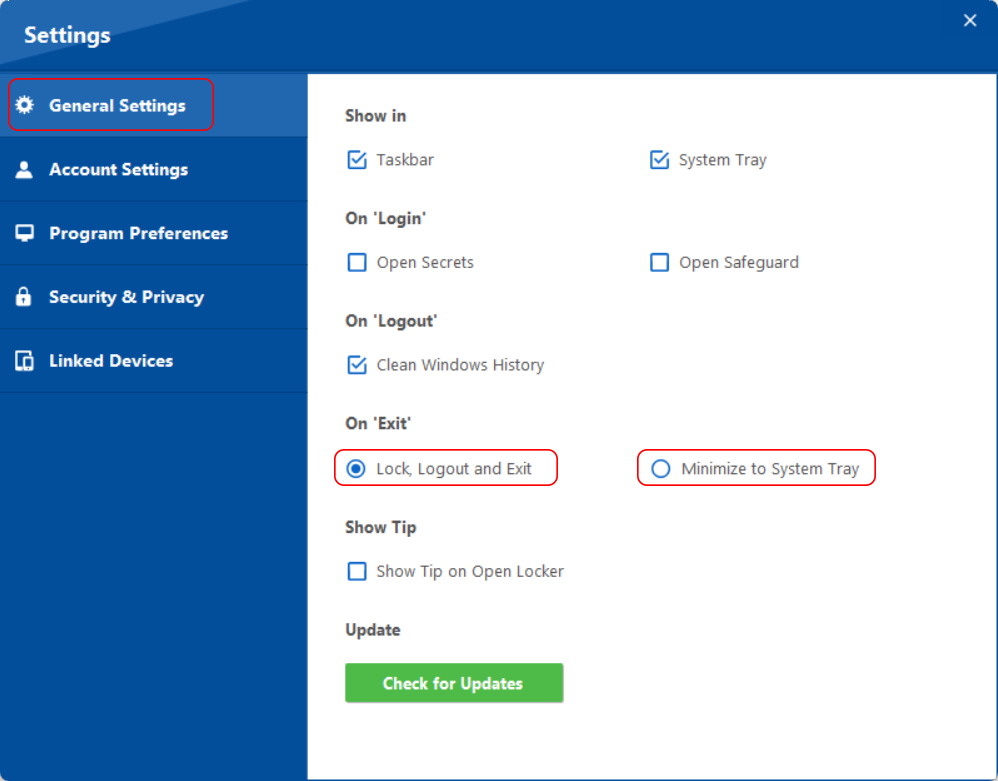Turn off Clean Windows History
Image resolution: width=998 pixels, height=781 pixels.
coord(357,365)
